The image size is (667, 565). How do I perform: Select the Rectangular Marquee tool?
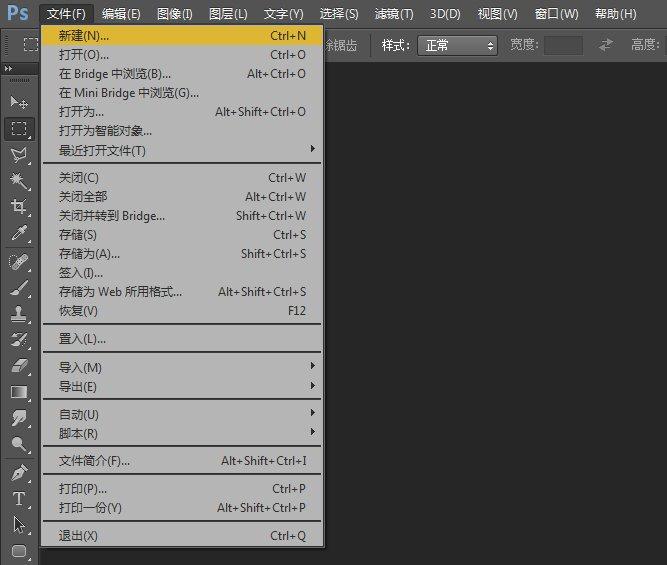click(x=19, y=128)
